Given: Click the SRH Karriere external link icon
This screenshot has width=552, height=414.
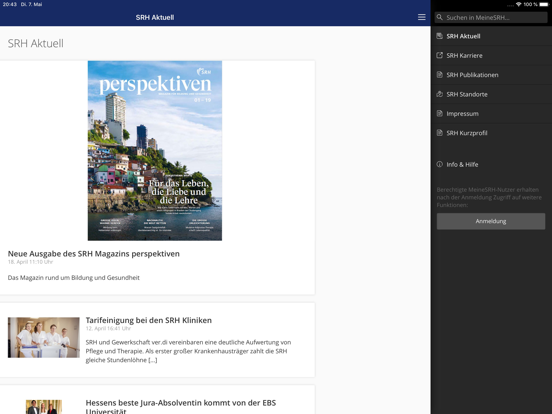Looking at the screenshot, I should point(439,55).
